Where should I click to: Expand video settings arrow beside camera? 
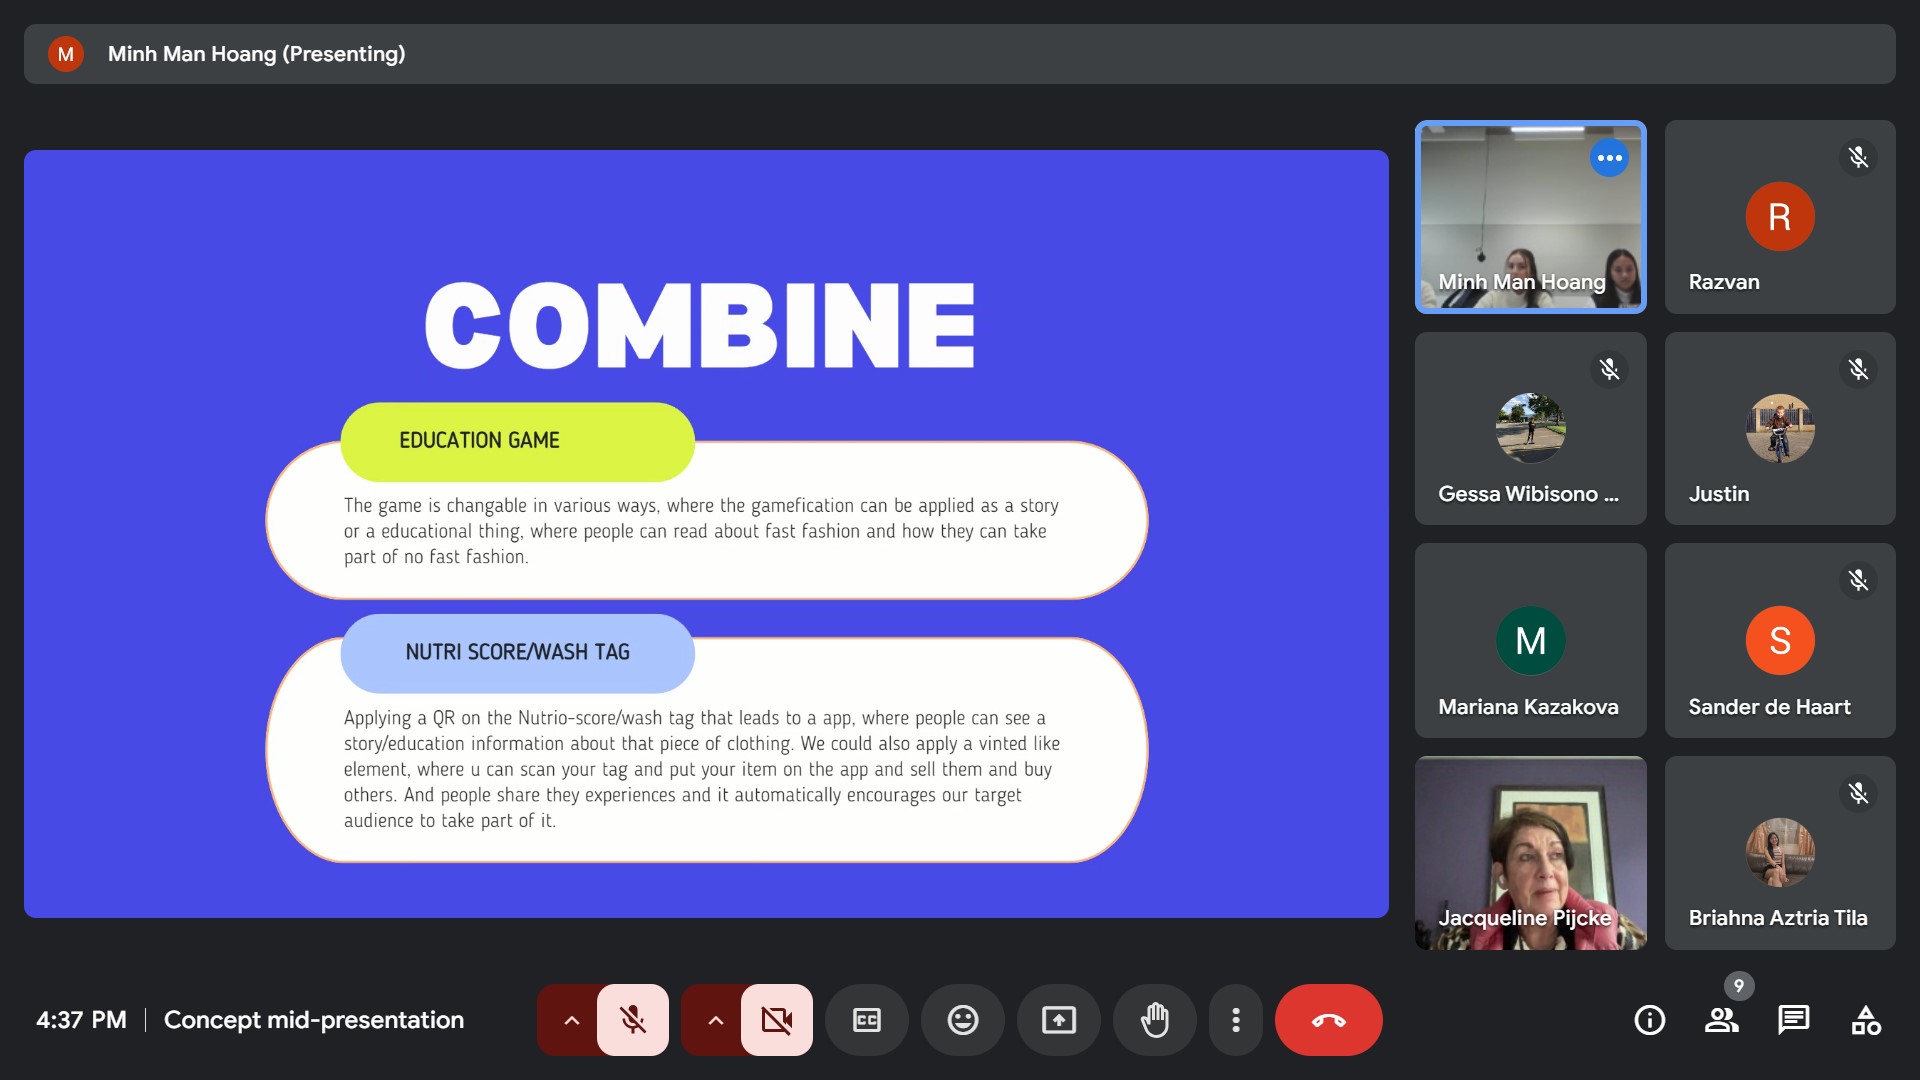(x=715, y=1020)
